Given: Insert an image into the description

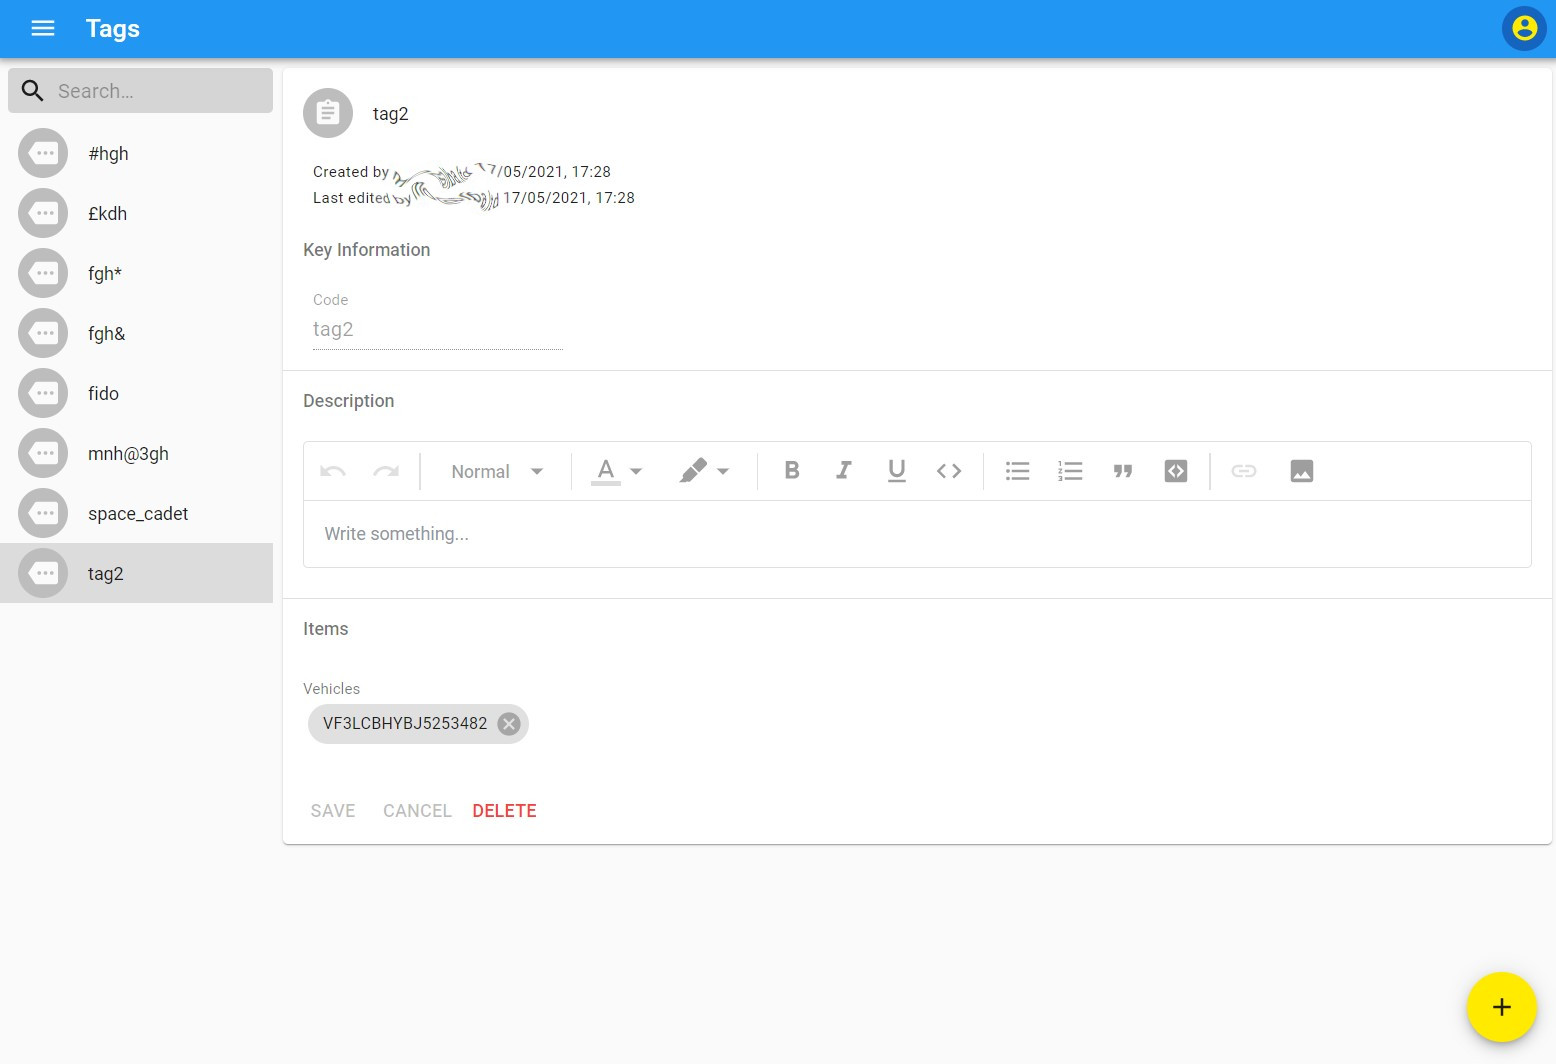Looking at the screenshot, I should tap(1301, 471).
